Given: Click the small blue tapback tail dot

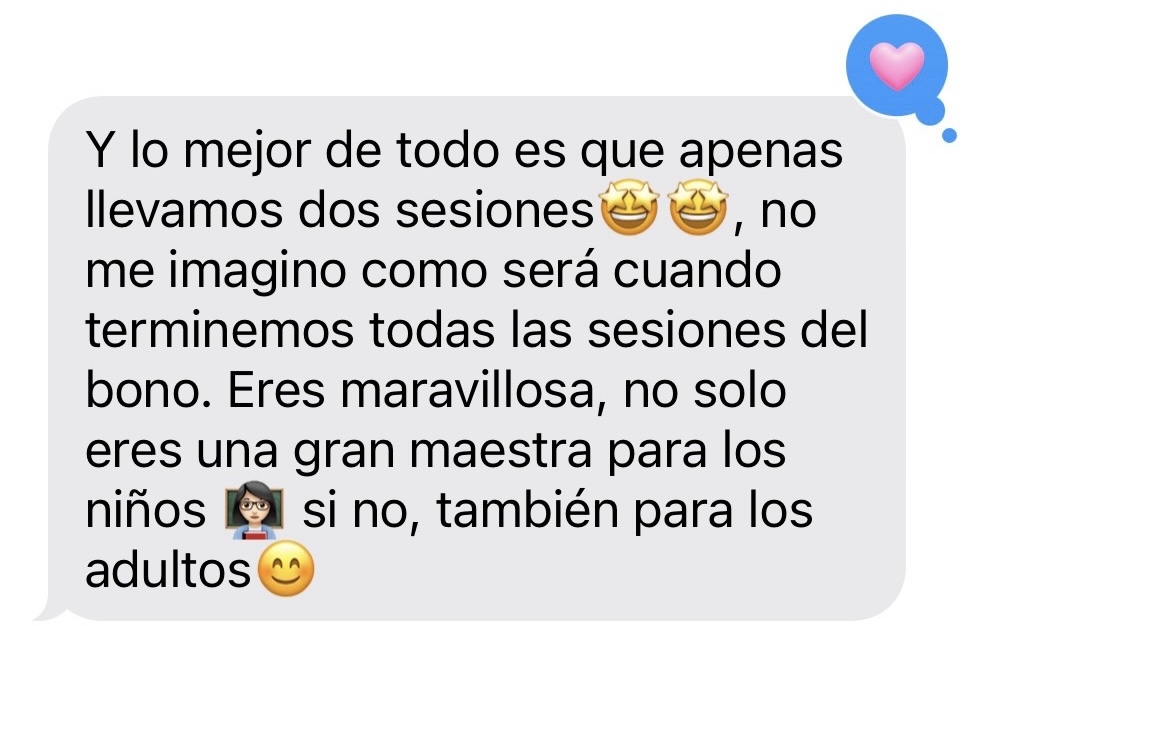Looking at the screenshot, I should tap(949, 136).
